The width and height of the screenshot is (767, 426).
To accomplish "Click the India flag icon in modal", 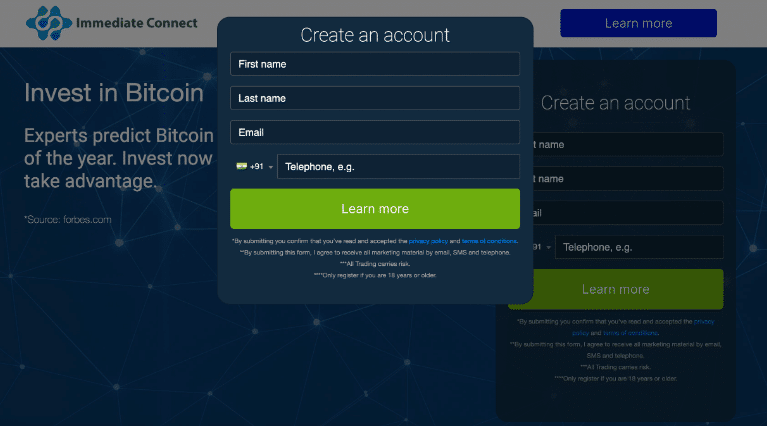I will click(241, 166).
